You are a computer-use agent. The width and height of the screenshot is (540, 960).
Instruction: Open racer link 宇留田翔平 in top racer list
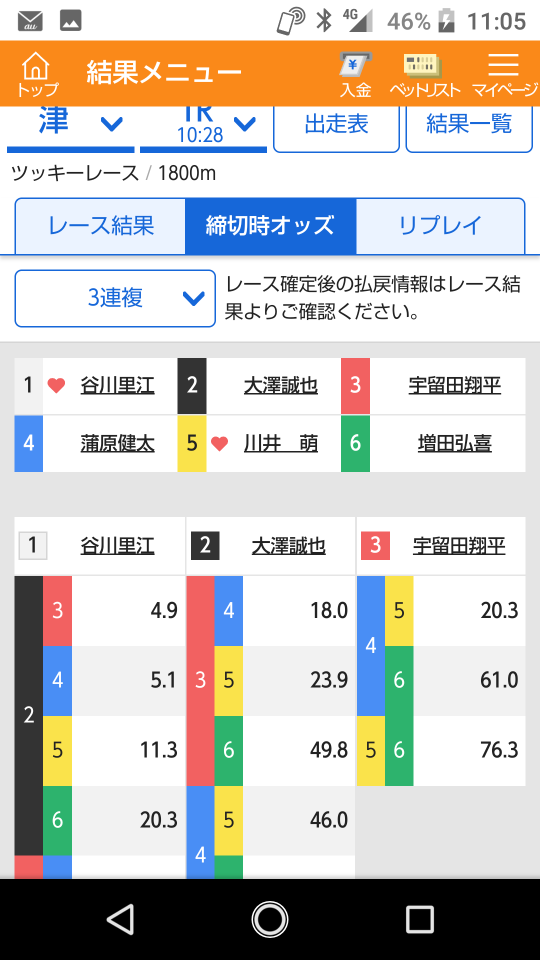(x=455, y=386)
